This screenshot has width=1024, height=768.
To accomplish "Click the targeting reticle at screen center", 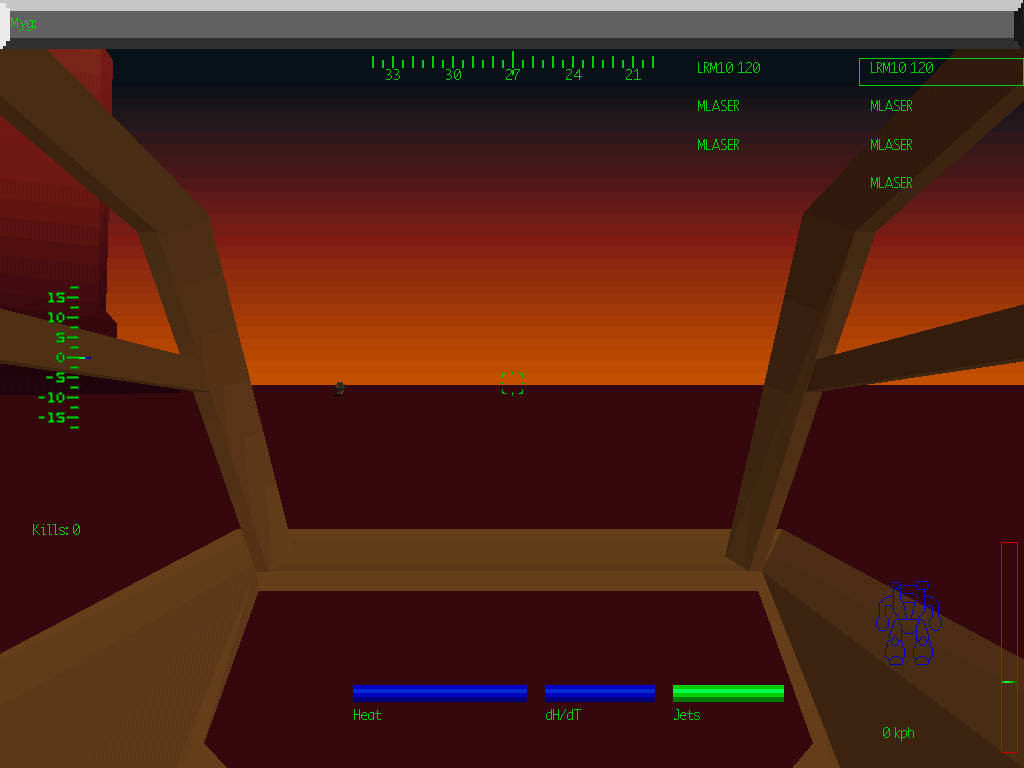I will point(512,381).
